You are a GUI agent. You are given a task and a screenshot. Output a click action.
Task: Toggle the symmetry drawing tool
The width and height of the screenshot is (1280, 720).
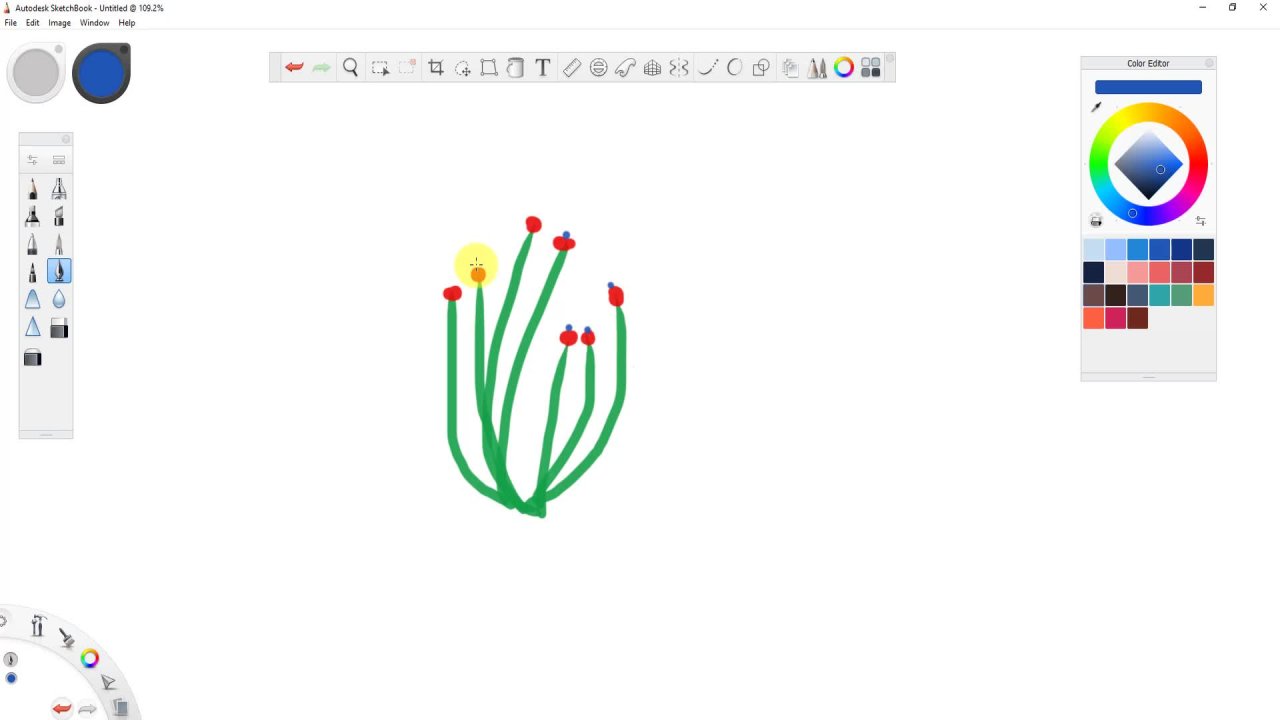(679, 68)
